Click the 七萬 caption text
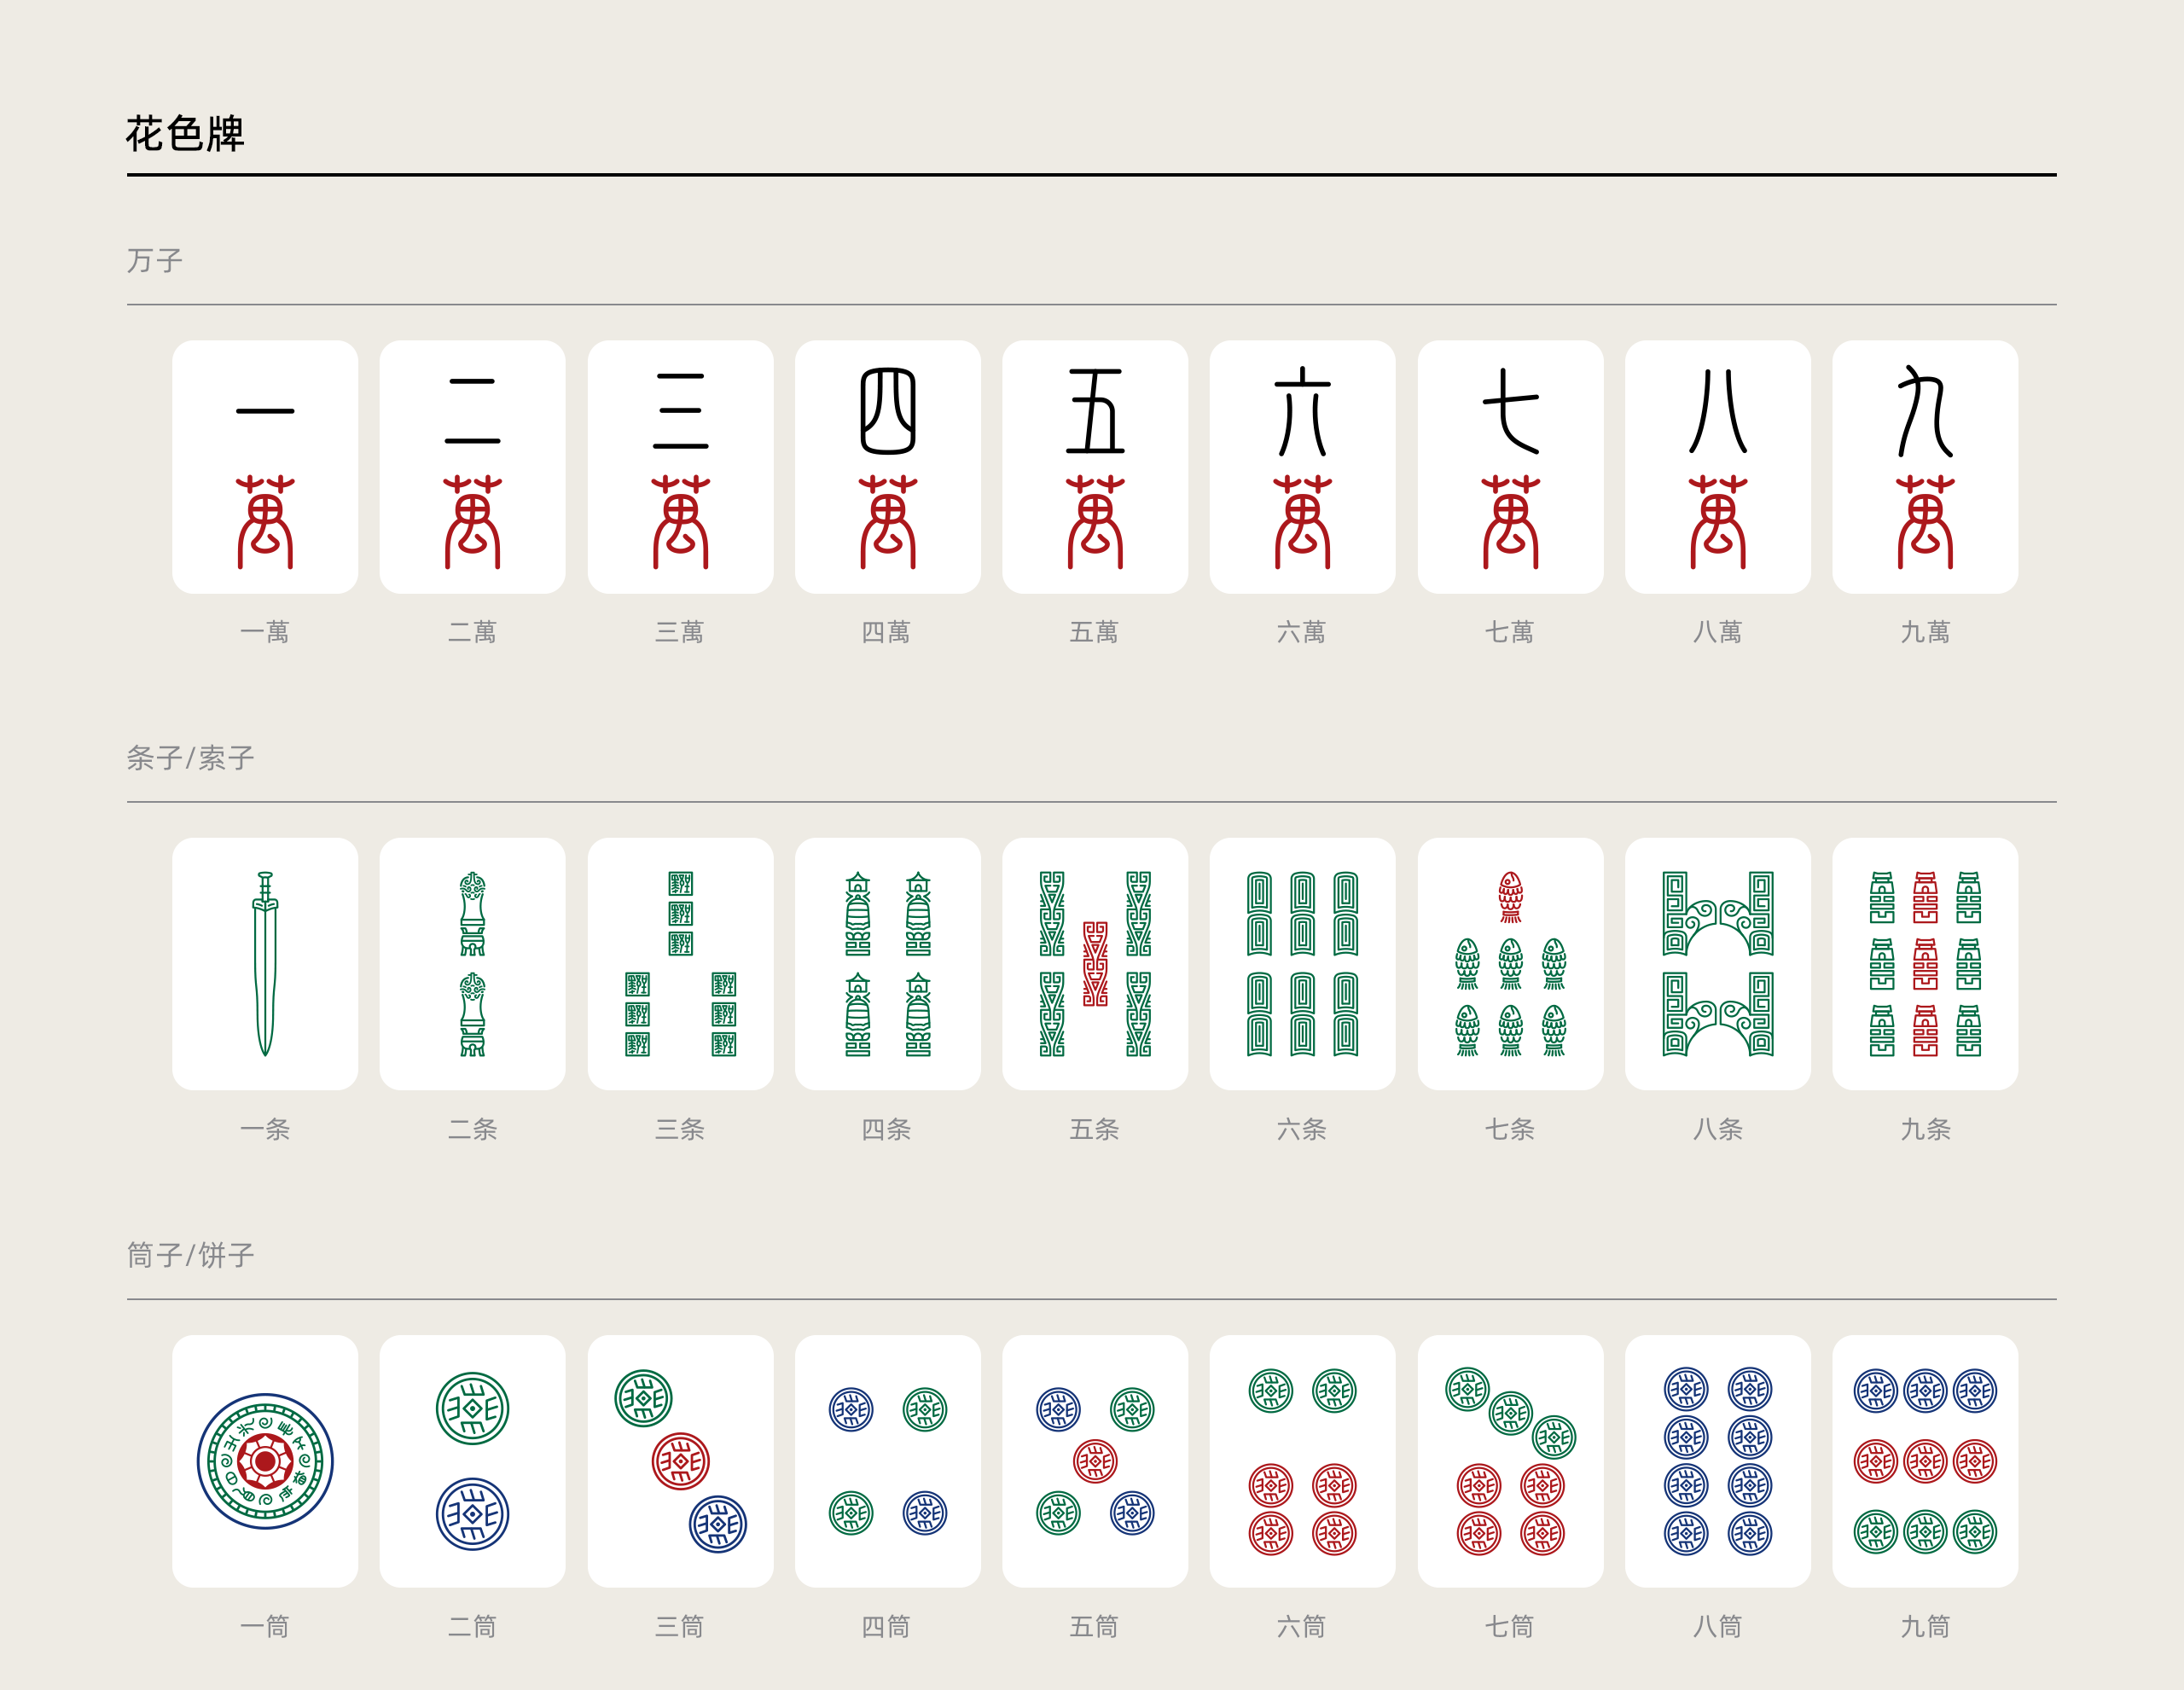This screenshot has width=2184, height=1690. 1510,632
